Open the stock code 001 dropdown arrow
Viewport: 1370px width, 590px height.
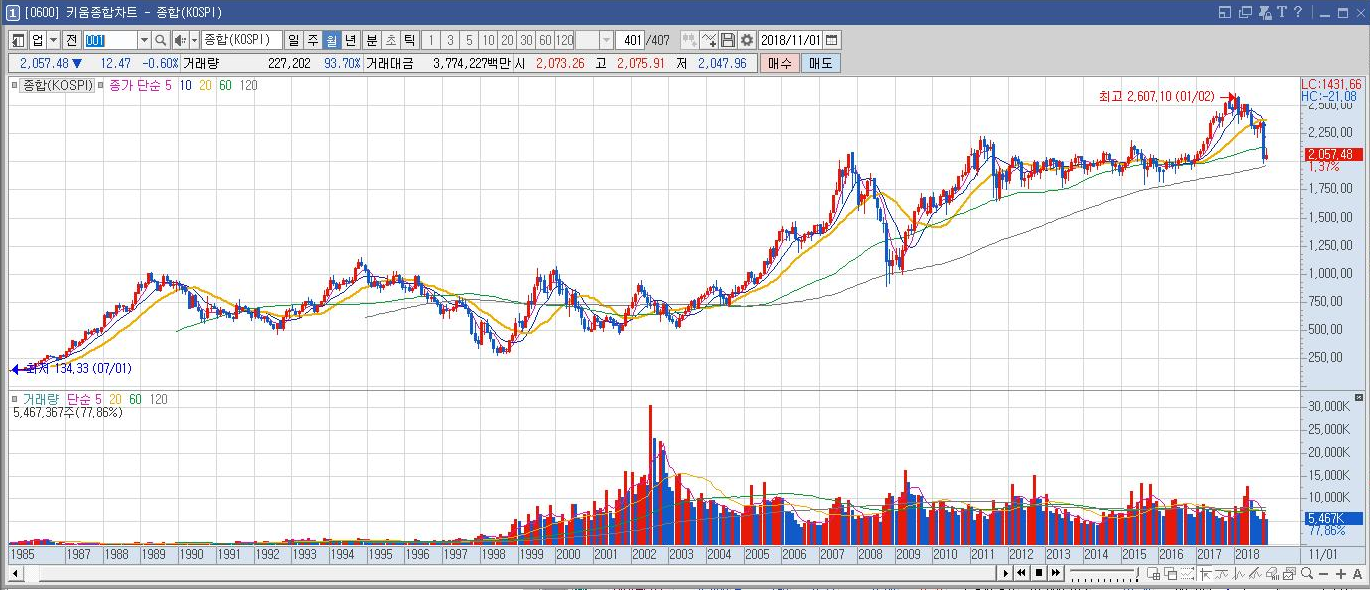click(143, 40)
